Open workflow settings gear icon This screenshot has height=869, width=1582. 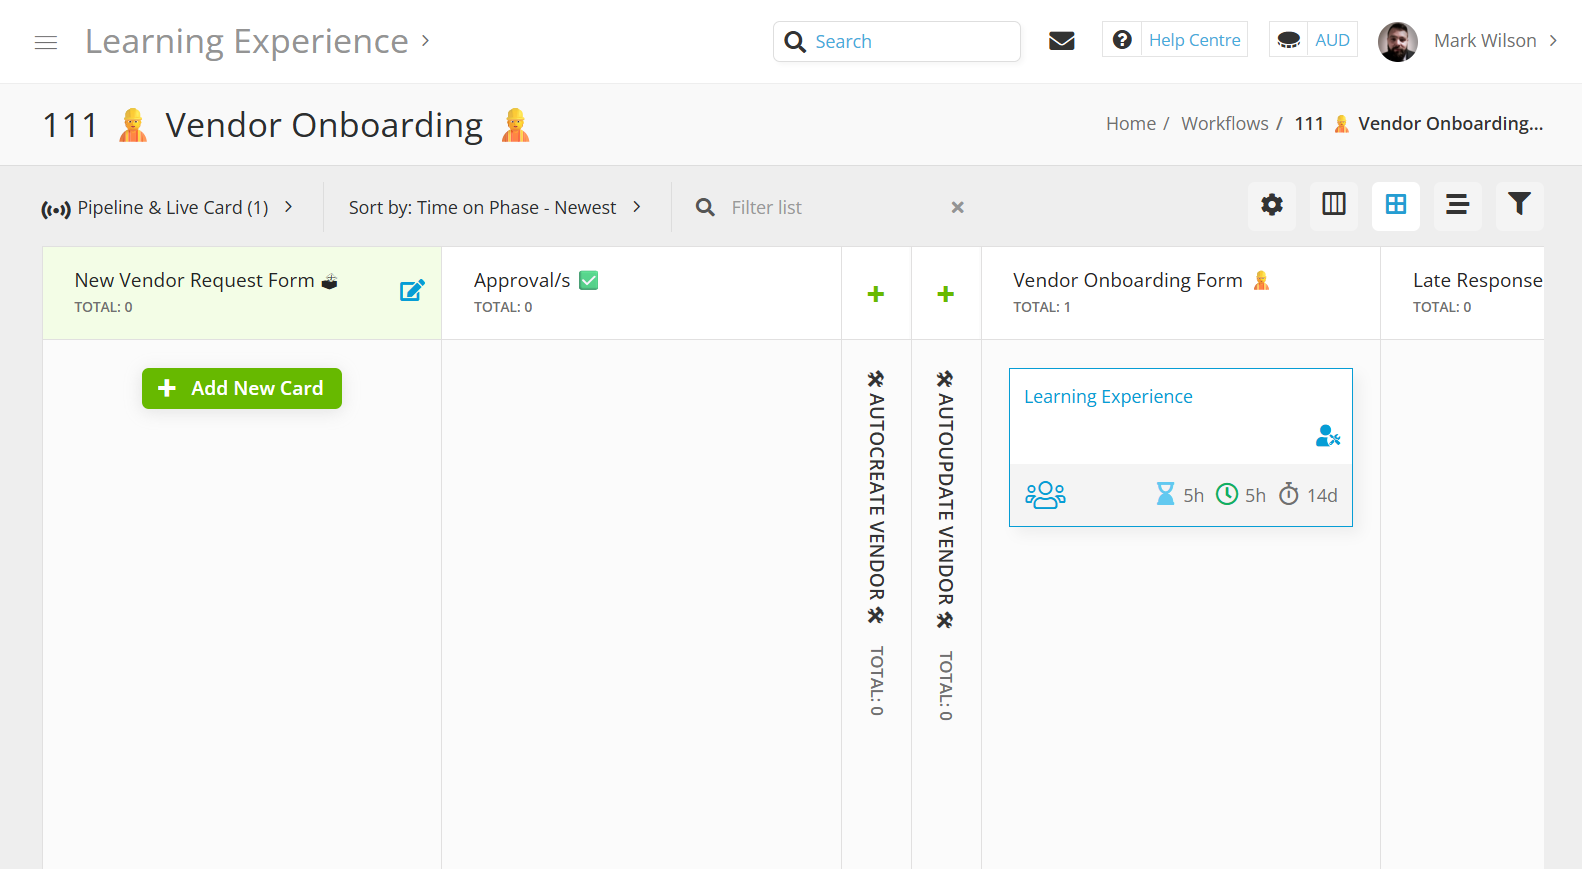click(x=1271, y=206)
